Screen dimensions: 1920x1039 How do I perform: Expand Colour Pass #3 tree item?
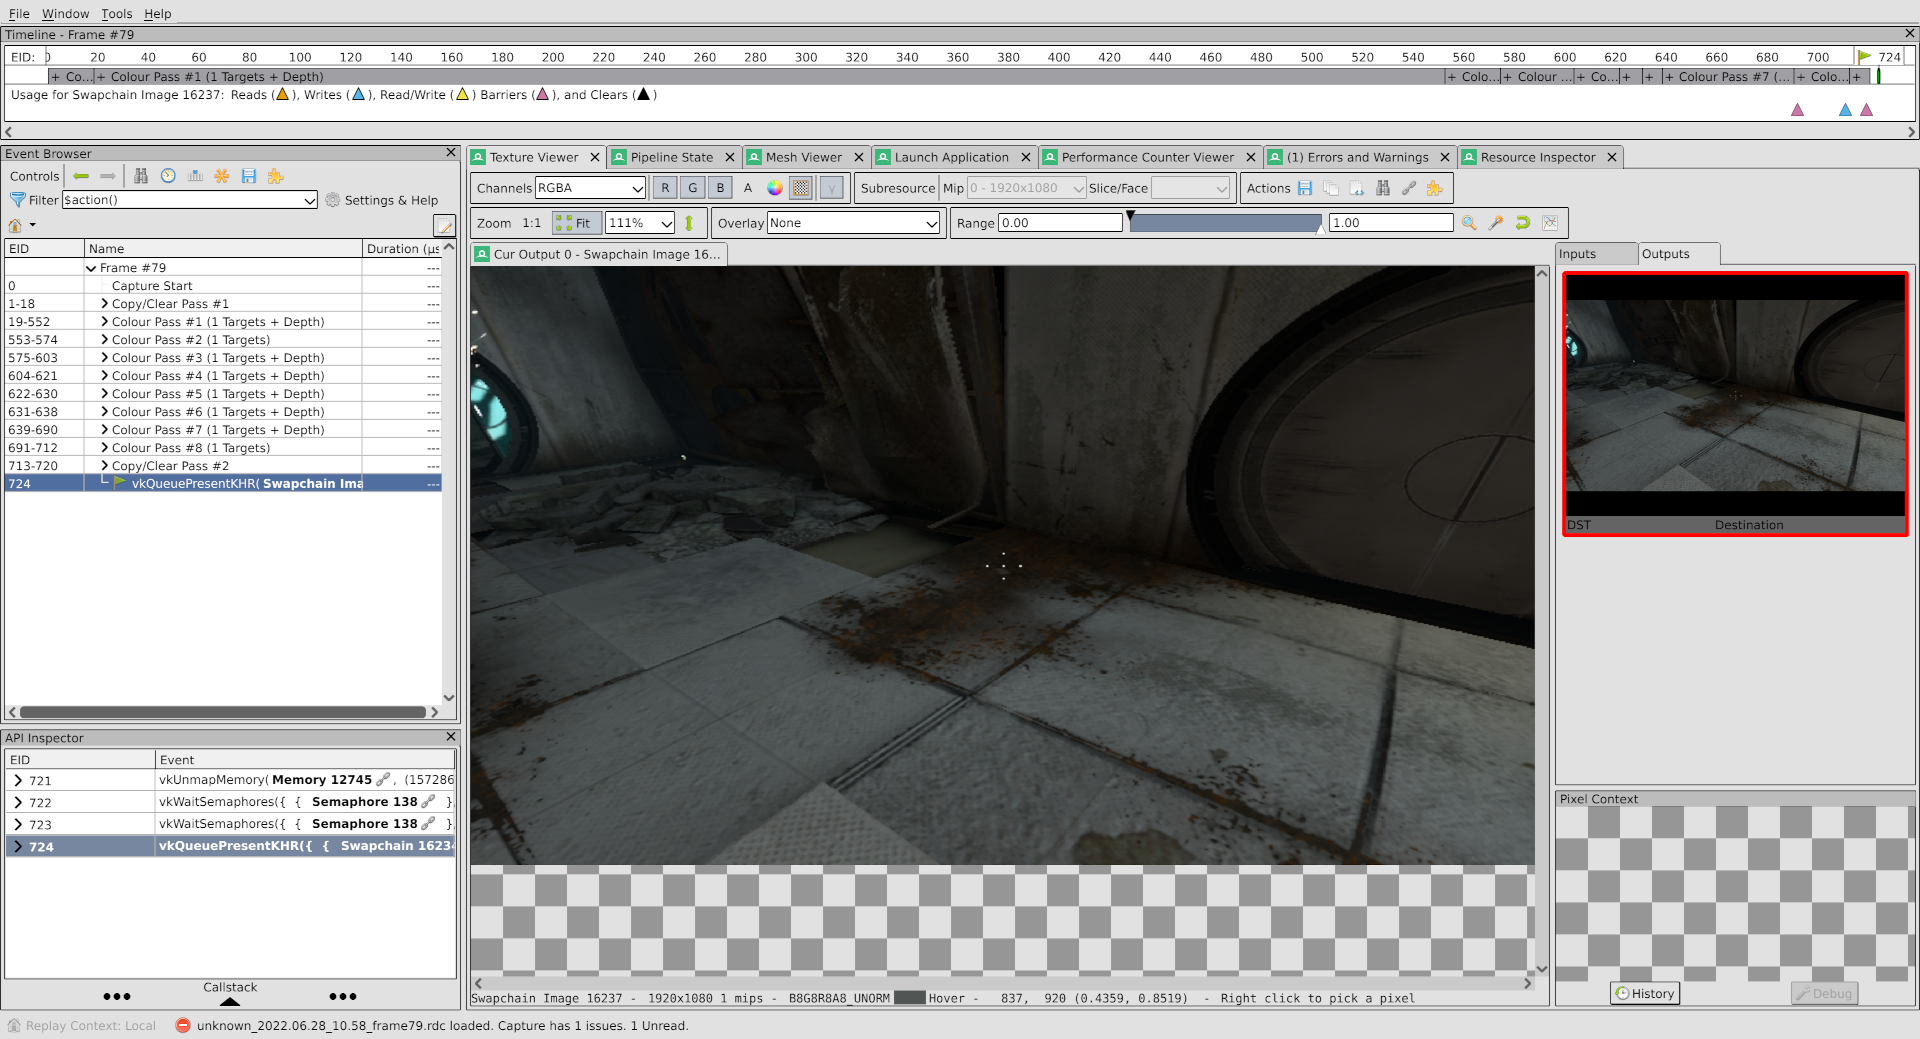(x=104, y=358)
